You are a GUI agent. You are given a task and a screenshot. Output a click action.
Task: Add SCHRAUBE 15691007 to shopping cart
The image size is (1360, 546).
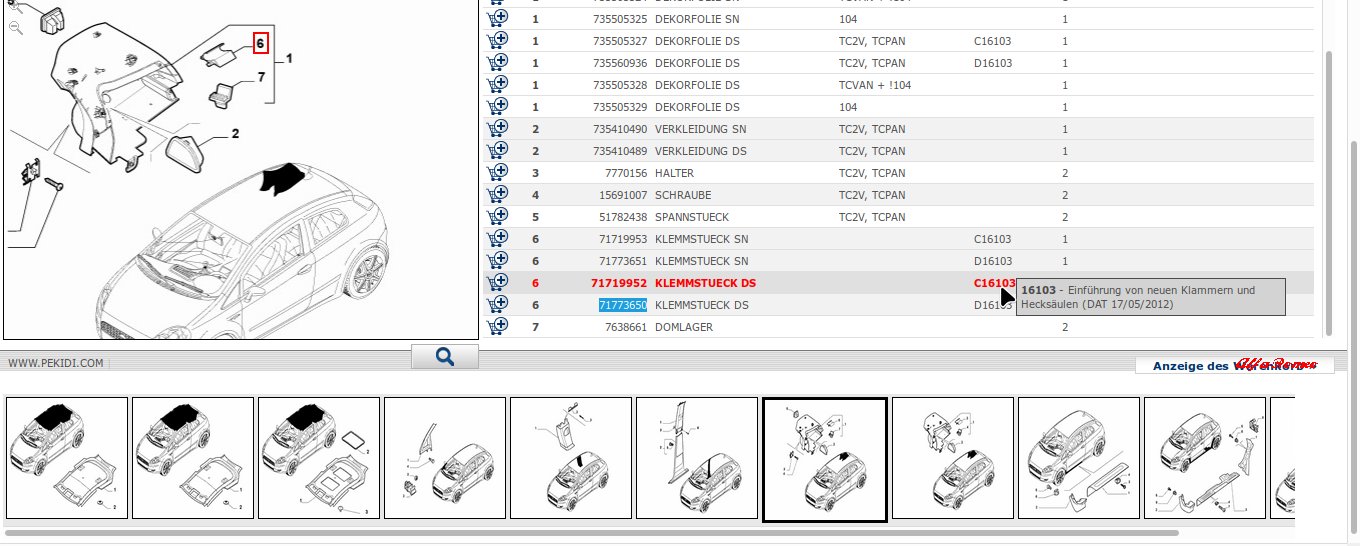497,194
